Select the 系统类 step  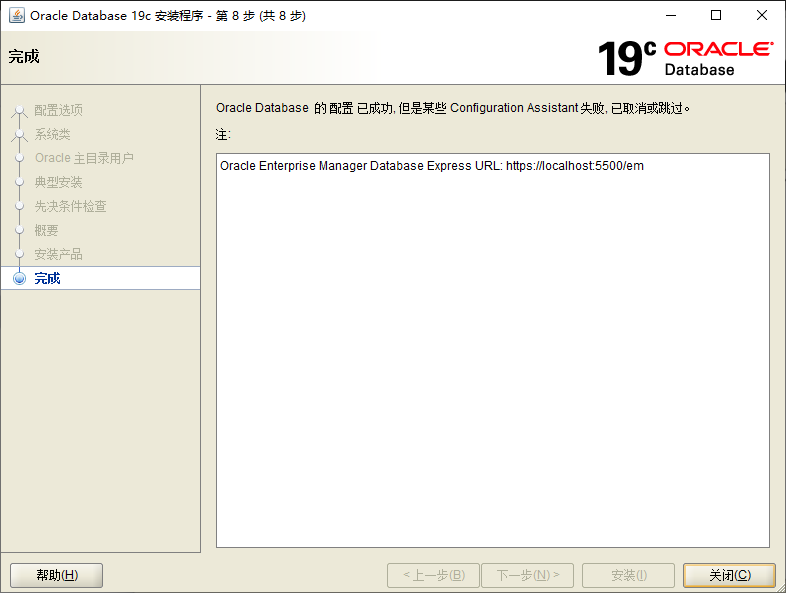click(52, 134)
